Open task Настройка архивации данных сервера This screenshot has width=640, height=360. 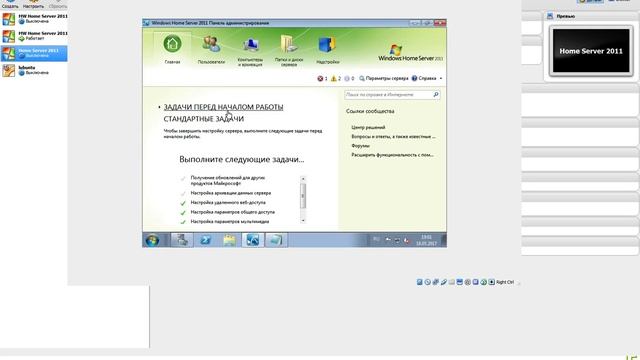231,193
